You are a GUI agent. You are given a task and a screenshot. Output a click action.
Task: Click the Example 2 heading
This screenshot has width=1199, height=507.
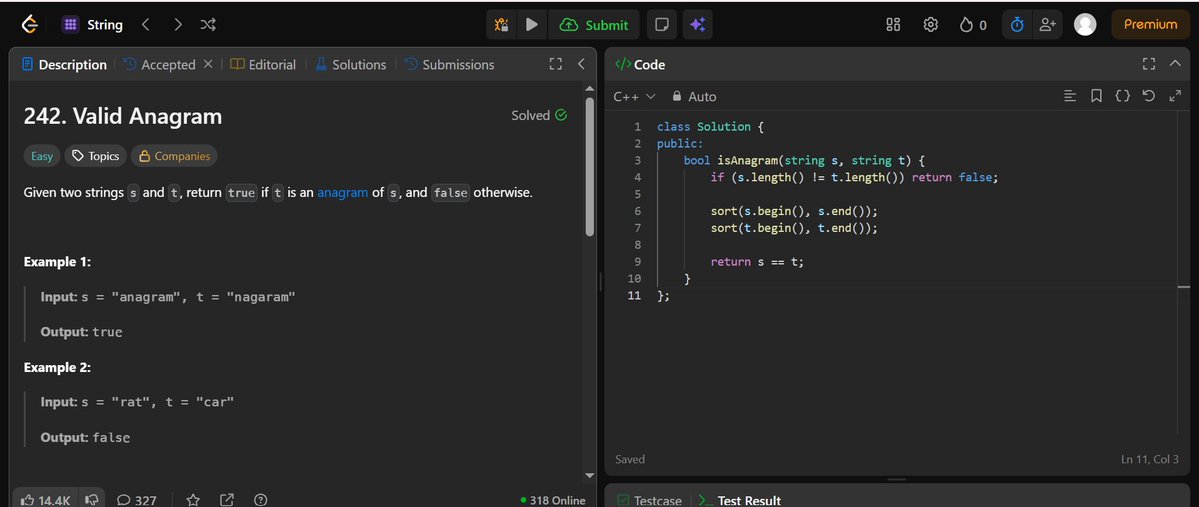click(x=57, y=367)
